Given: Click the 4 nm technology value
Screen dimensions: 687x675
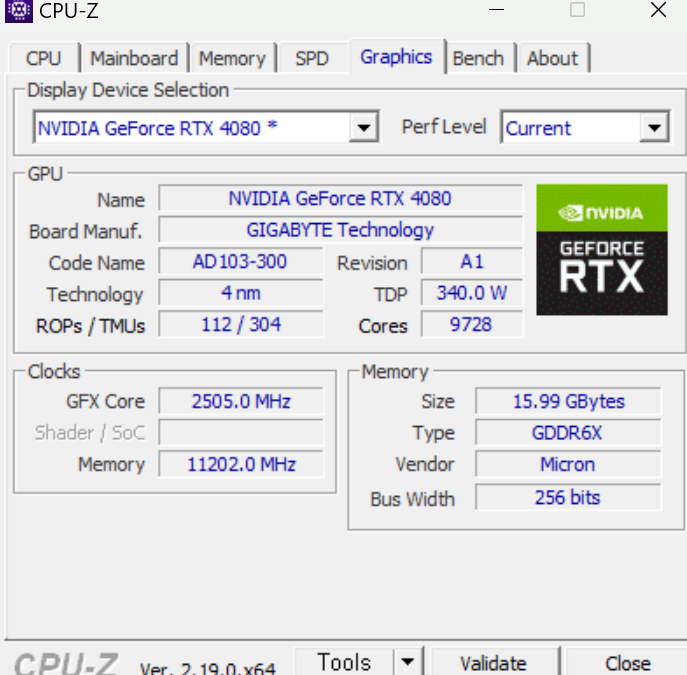Looking at the screenshot, I should [241, 293].
